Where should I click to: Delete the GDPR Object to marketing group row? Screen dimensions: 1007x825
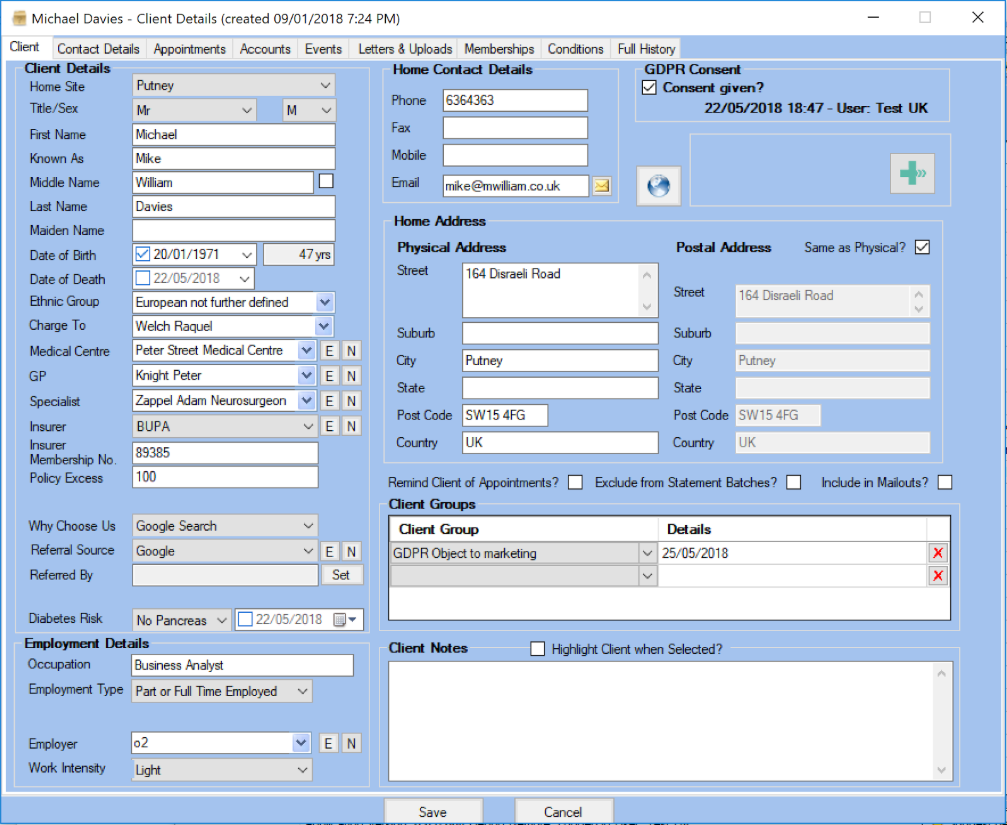click(x=937, y=553)
